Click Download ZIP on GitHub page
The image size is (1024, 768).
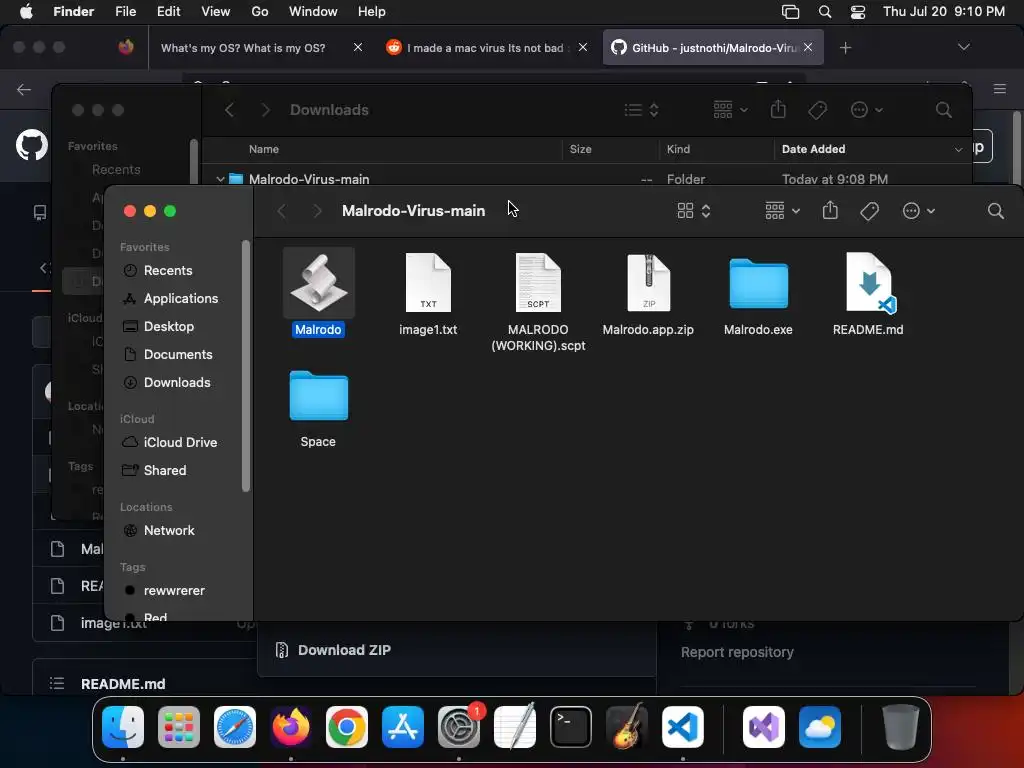point(334,650)
